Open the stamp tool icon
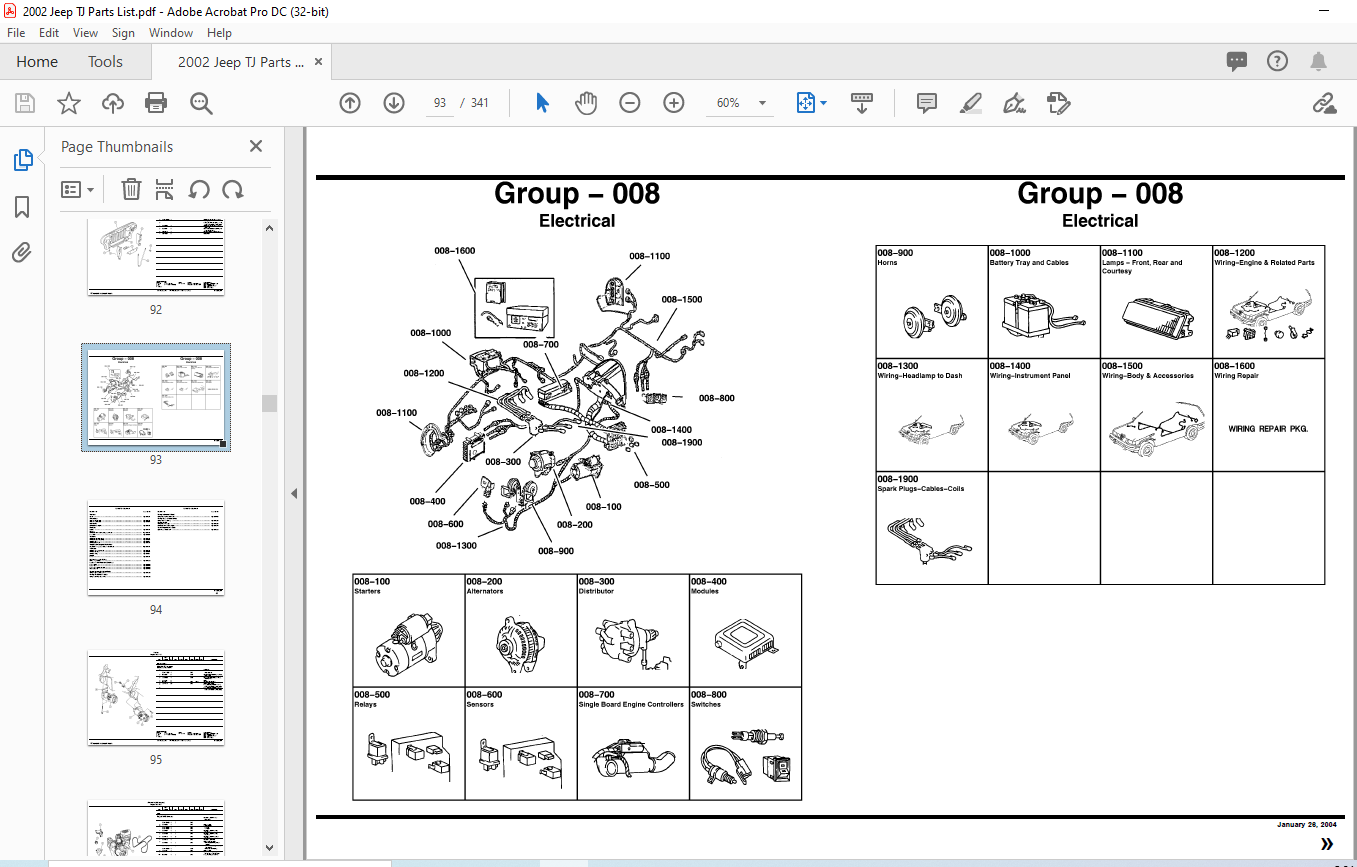1357x867 pixels. pos(1059,103)
